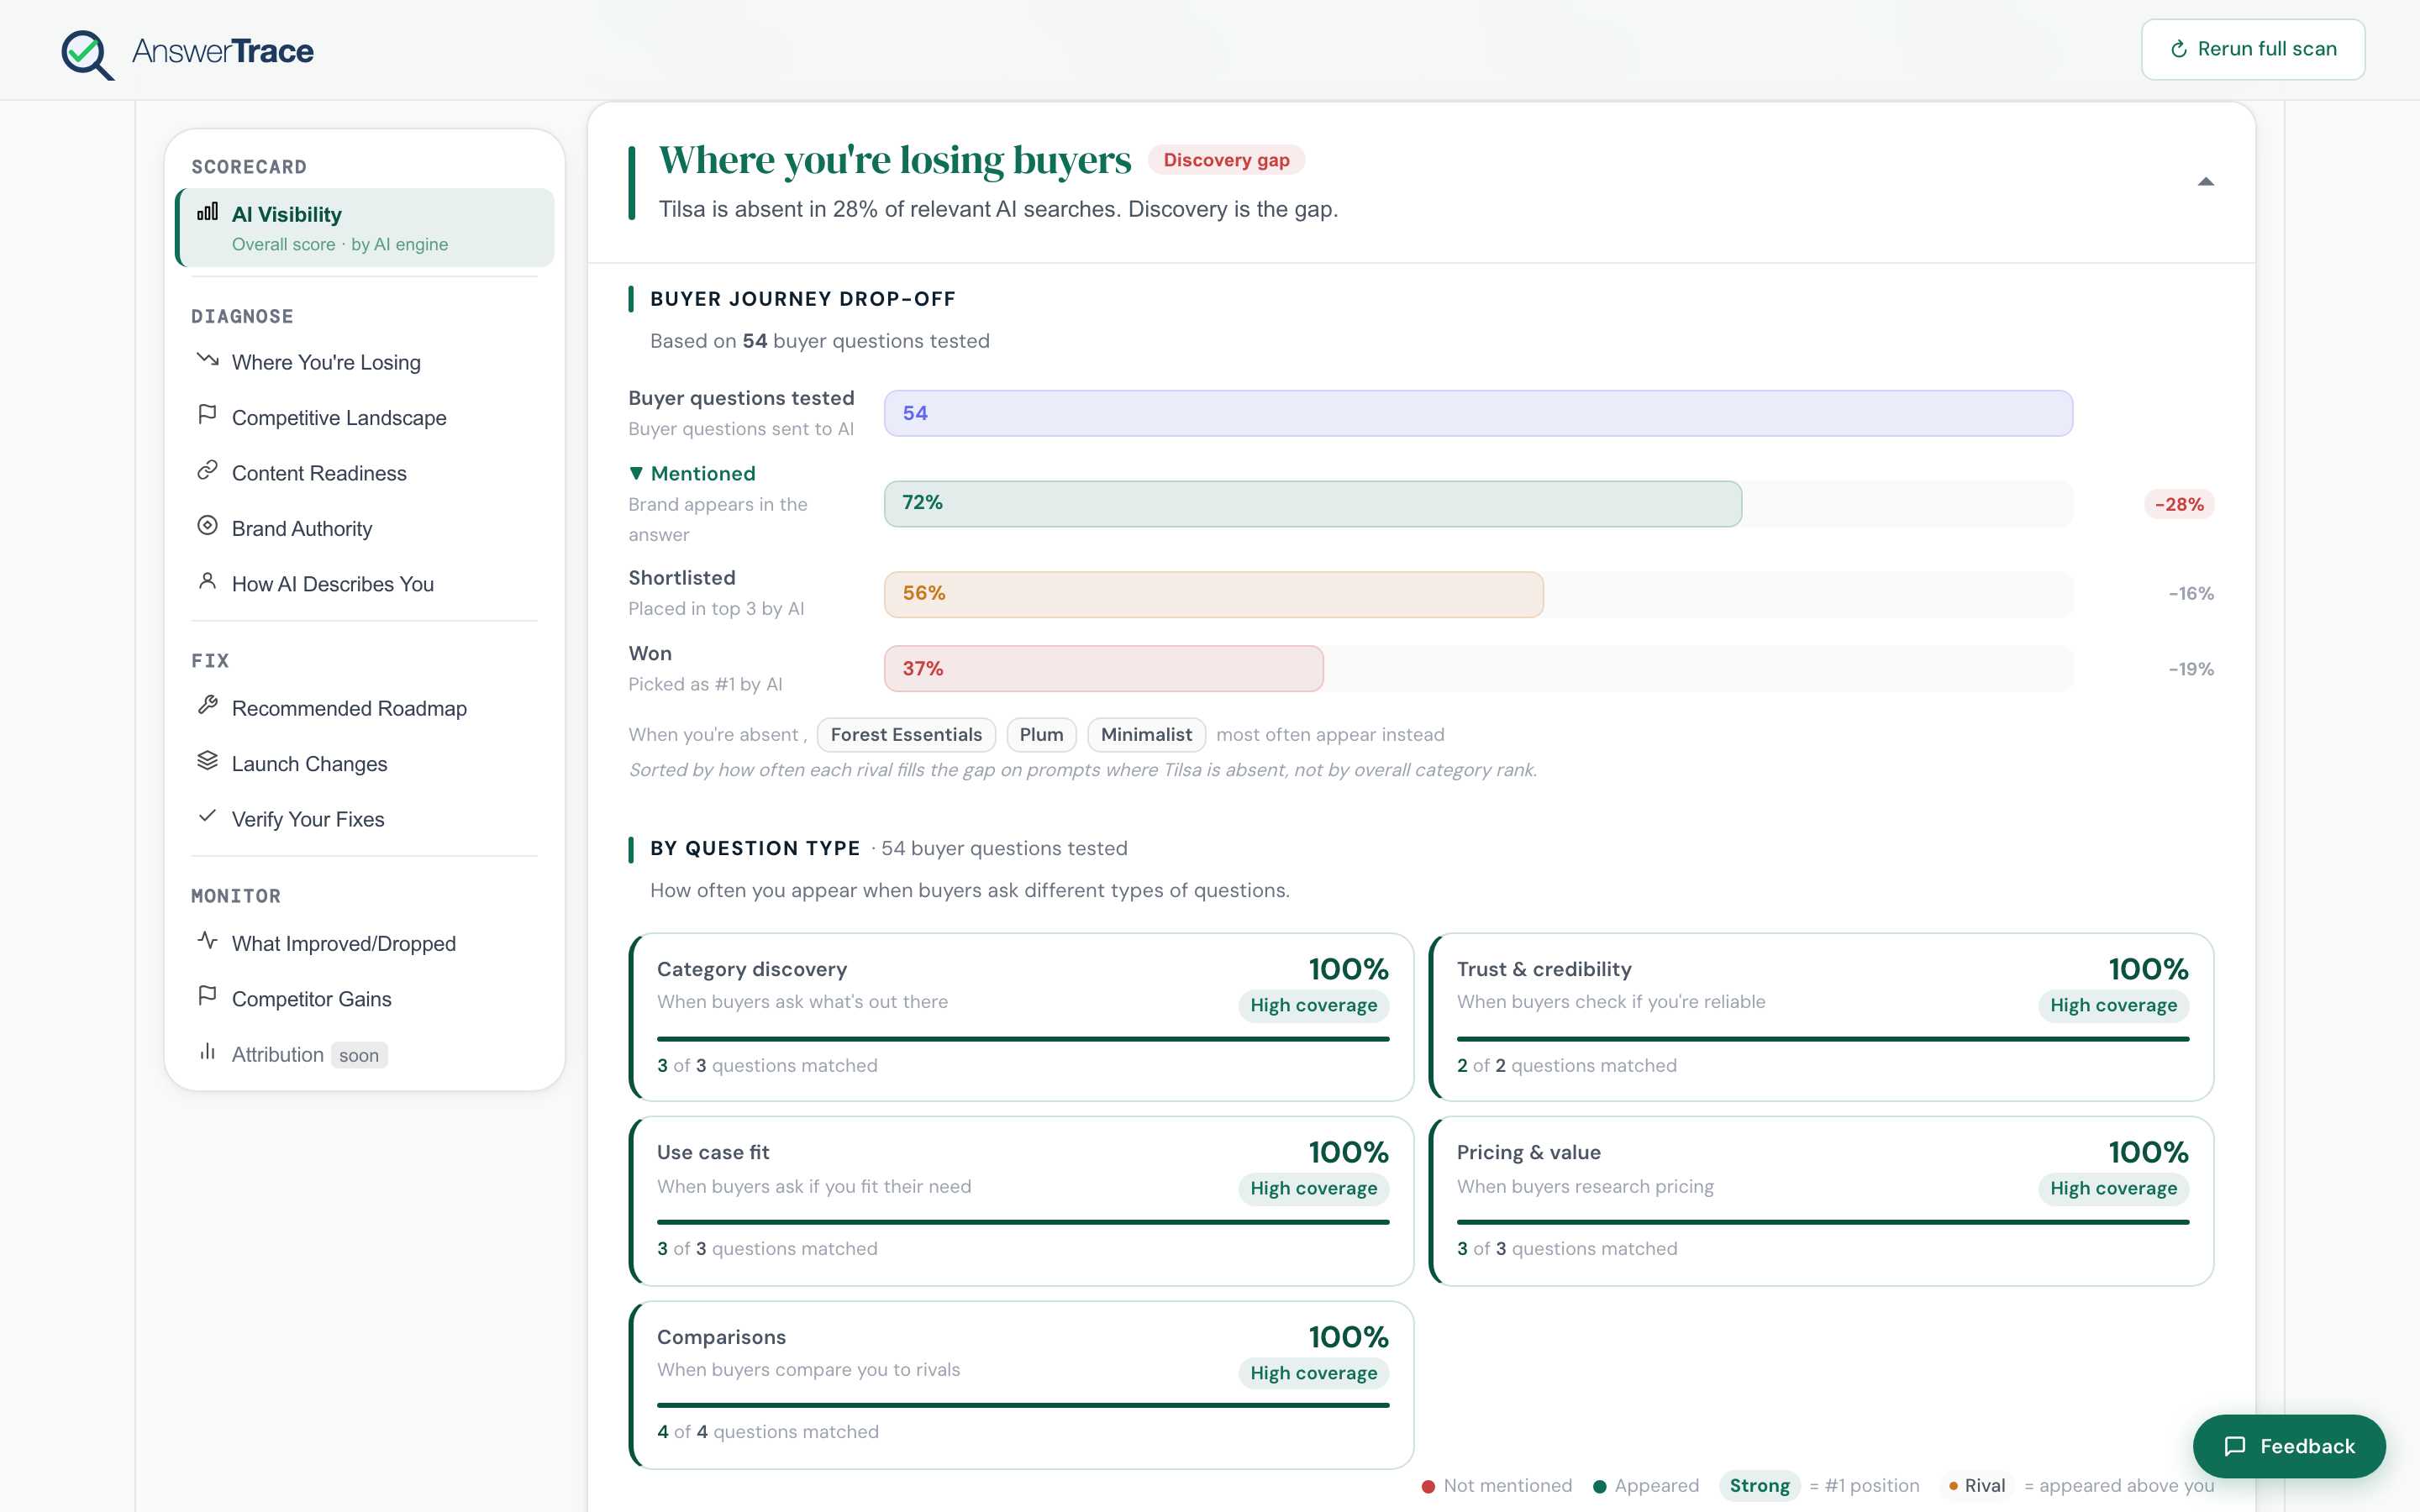2420x1512 pixels.
Task: Click the -16% Shortlisted drop-off value
Action: 2190,594
